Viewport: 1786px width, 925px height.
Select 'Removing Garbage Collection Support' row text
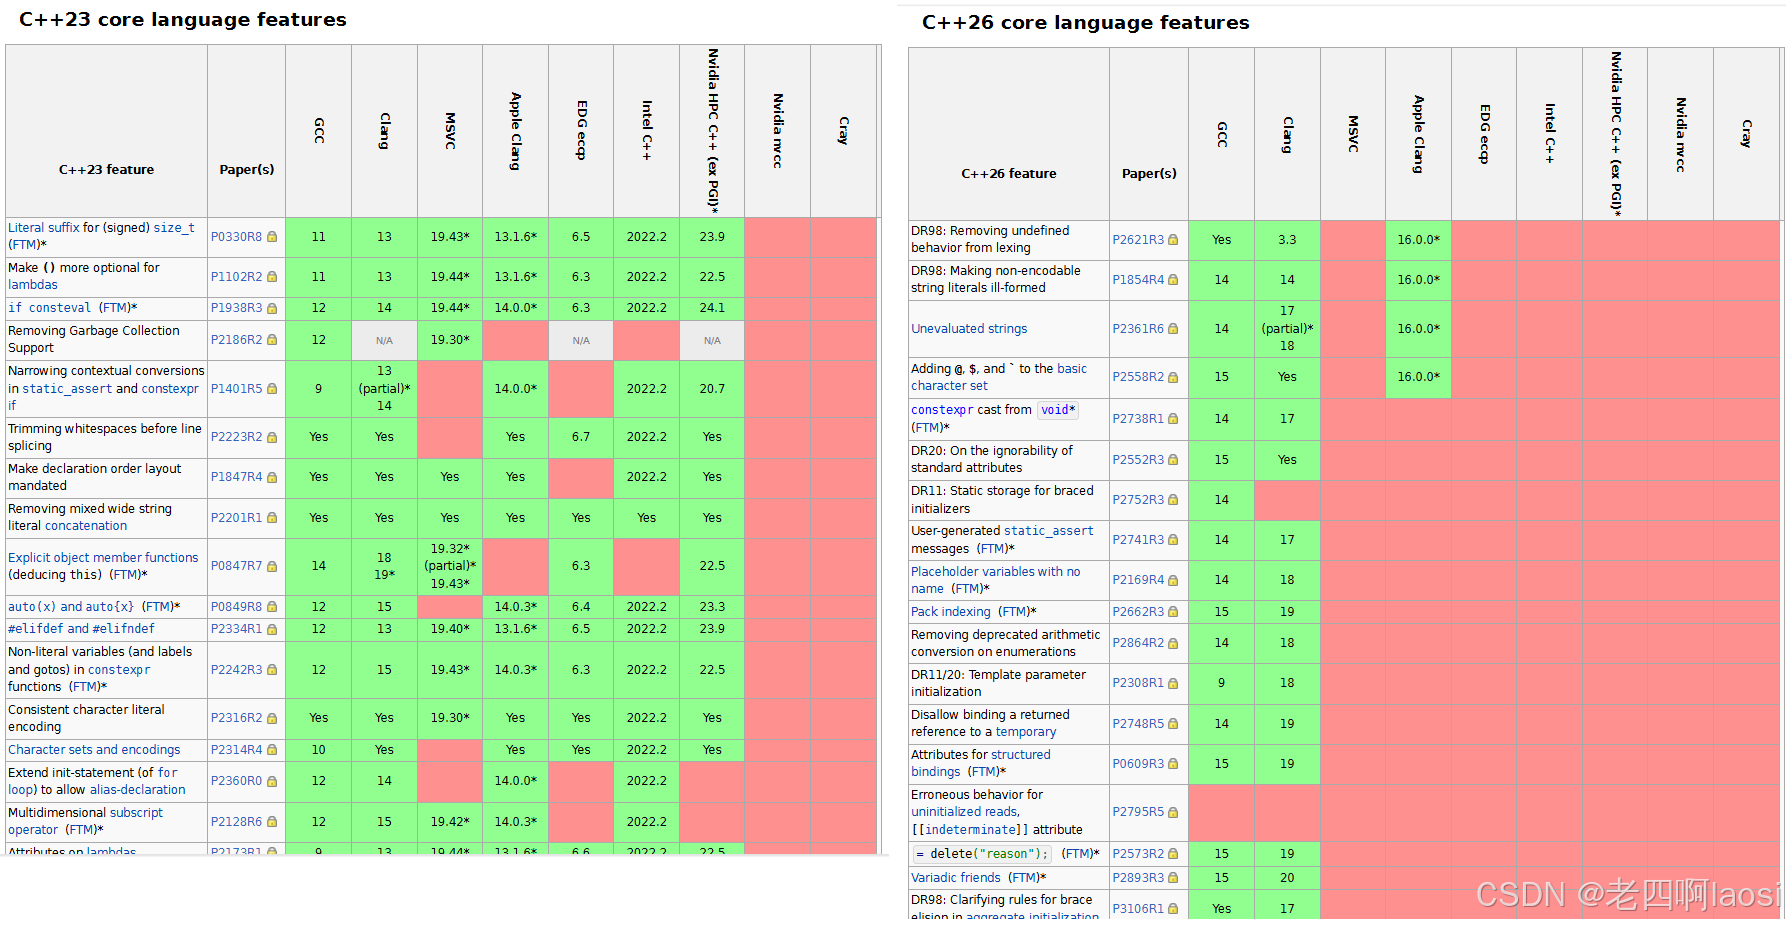coord(94,340)
